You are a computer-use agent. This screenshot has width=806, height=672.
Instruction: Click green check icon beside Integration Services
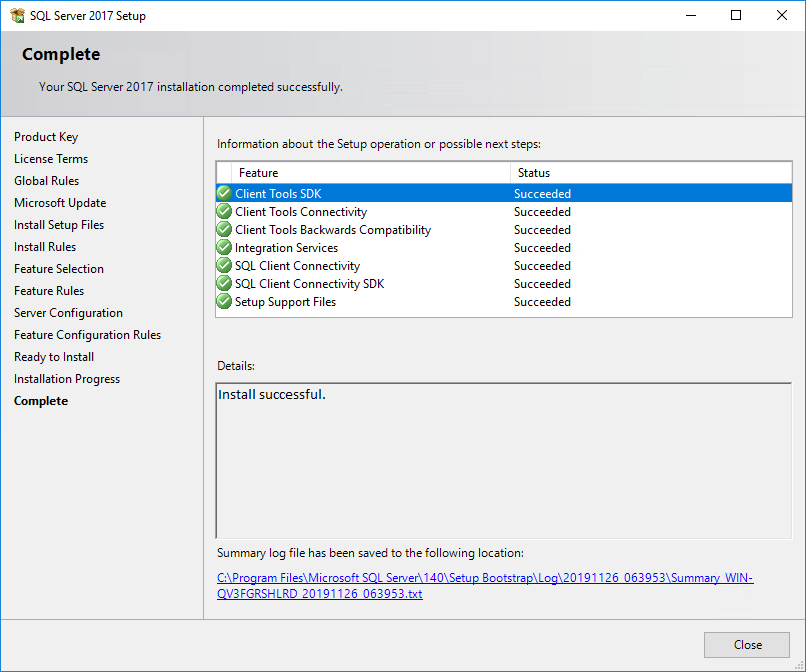click(x=224, y=247)
